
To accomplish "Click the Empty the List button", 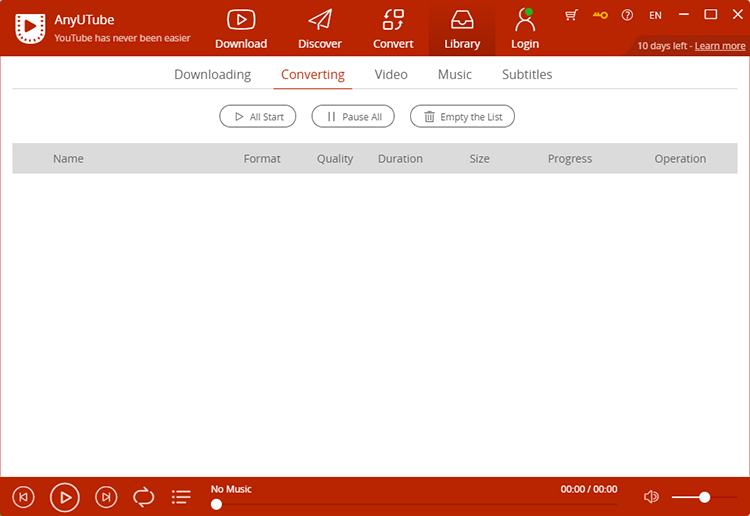I will tap(462, 116).
